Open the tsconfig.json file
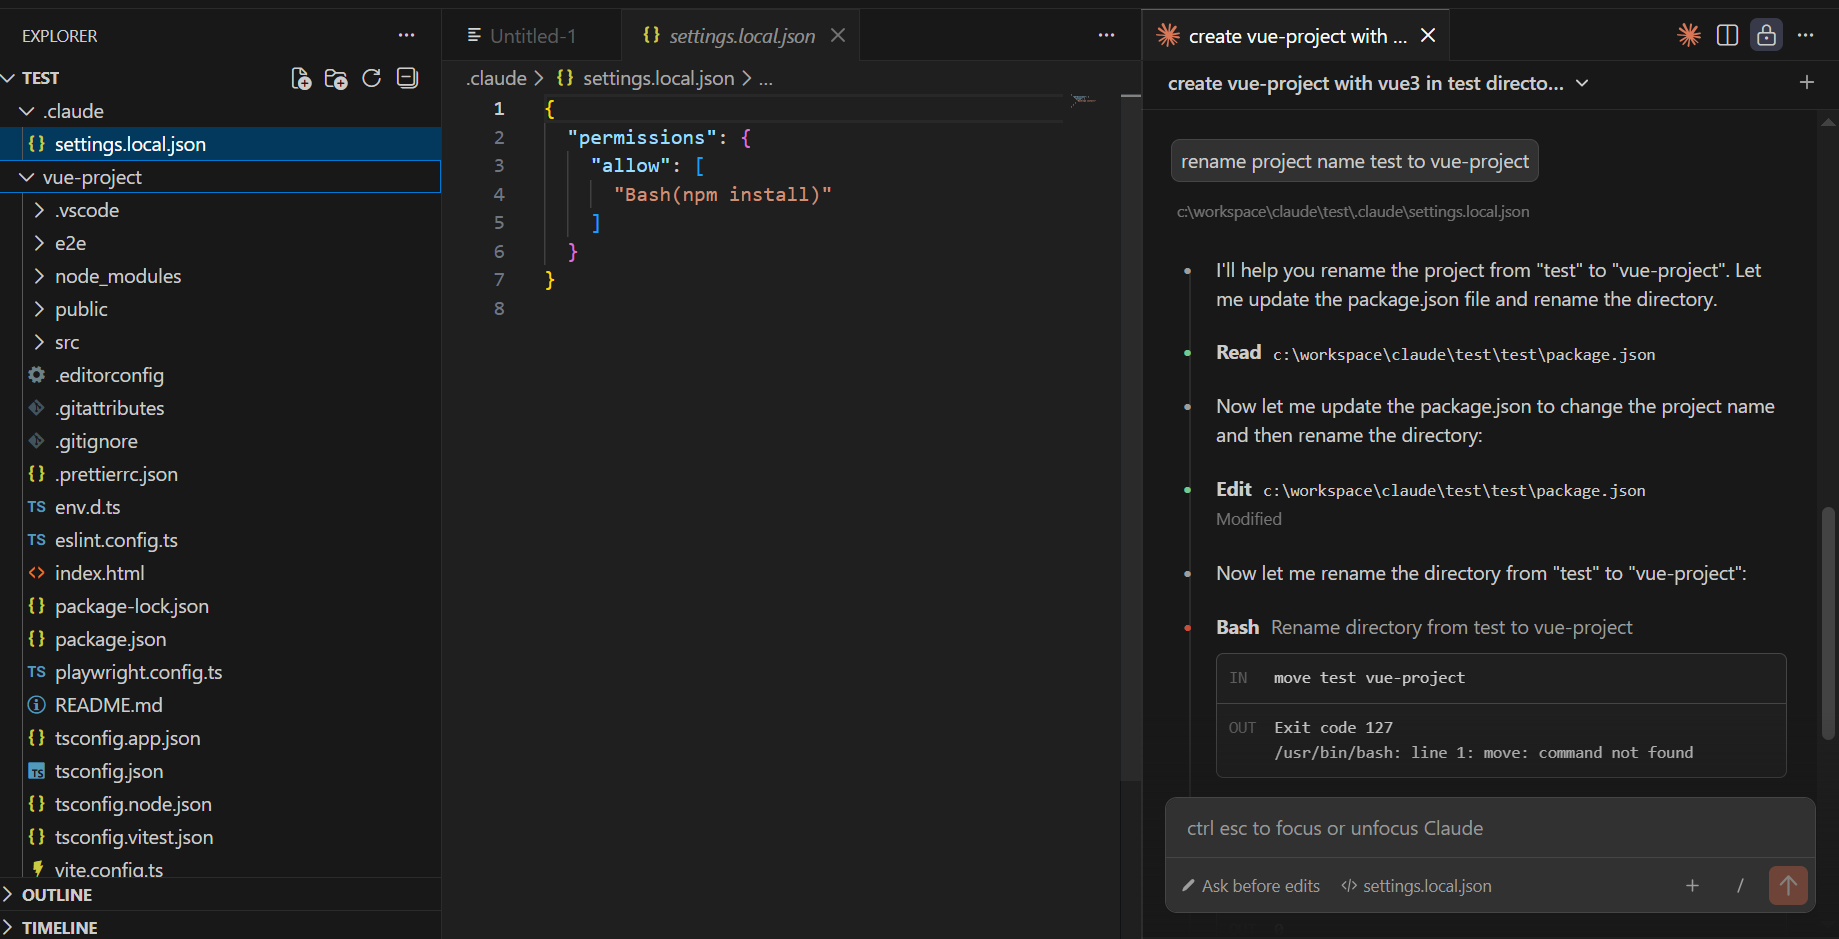The image size is (1839, 939). (220, 771)
